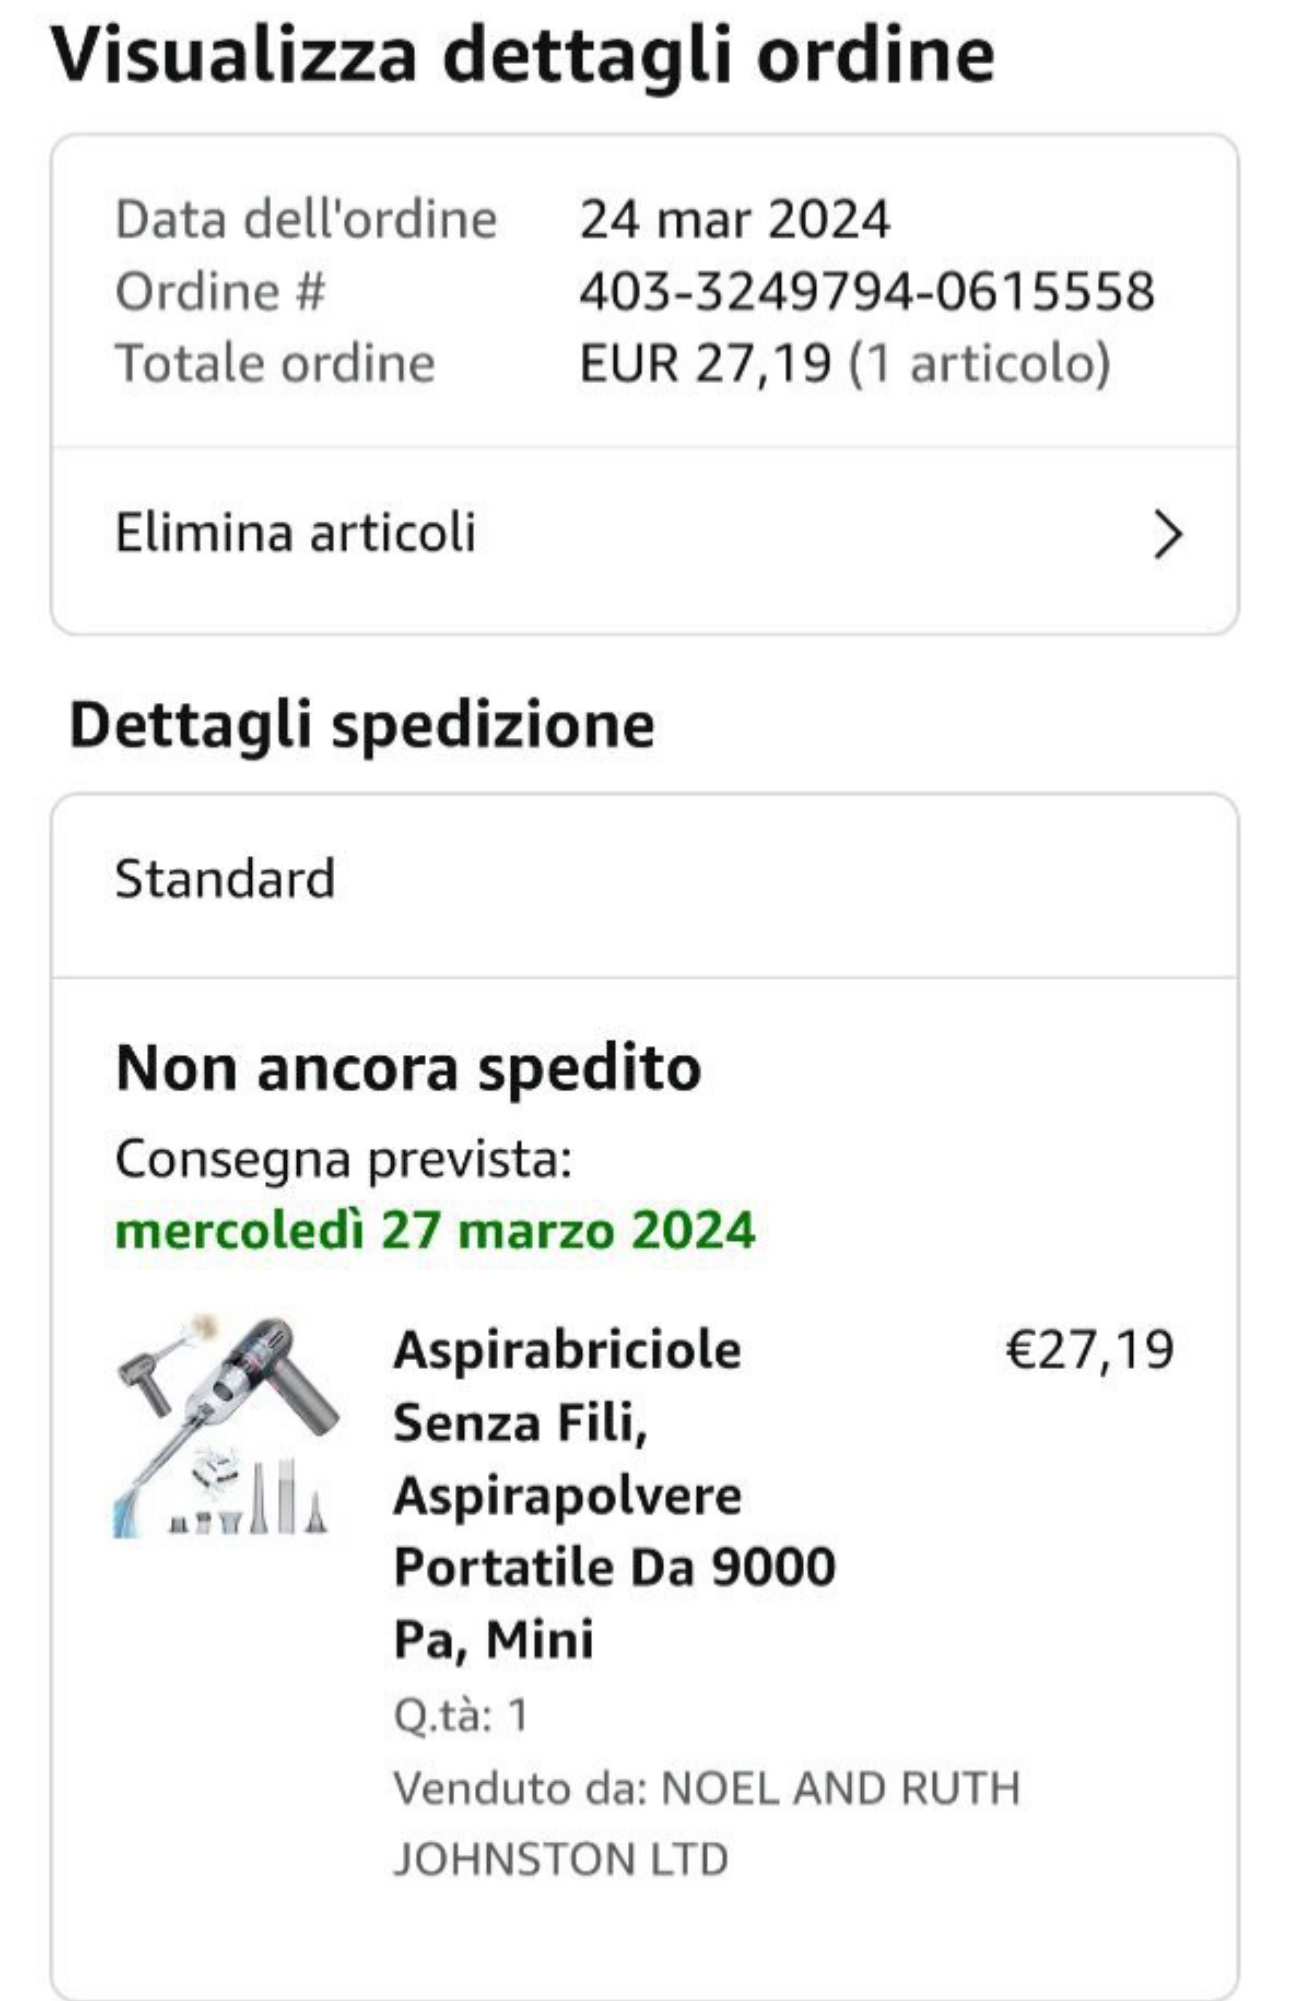Click the green delivery date mercoledì 27 marzo 2024
The image size is (1290, 2001).
point(435,1229)
